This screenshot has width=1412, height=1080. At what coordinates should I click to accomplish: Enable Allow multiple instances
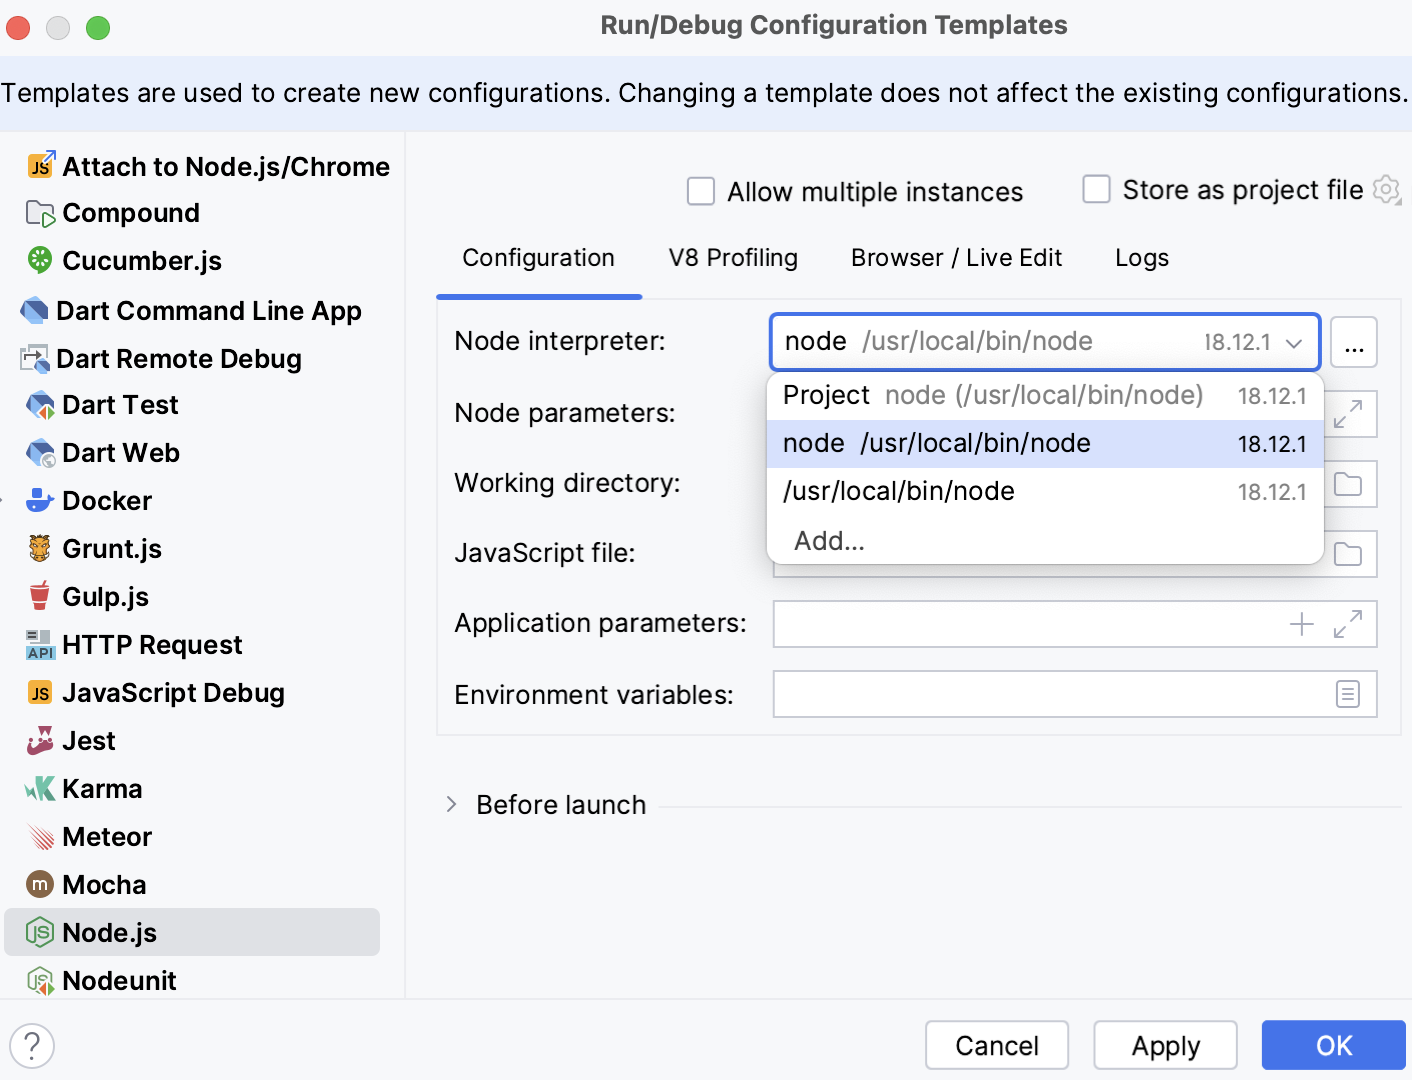(x=701, y=191)
